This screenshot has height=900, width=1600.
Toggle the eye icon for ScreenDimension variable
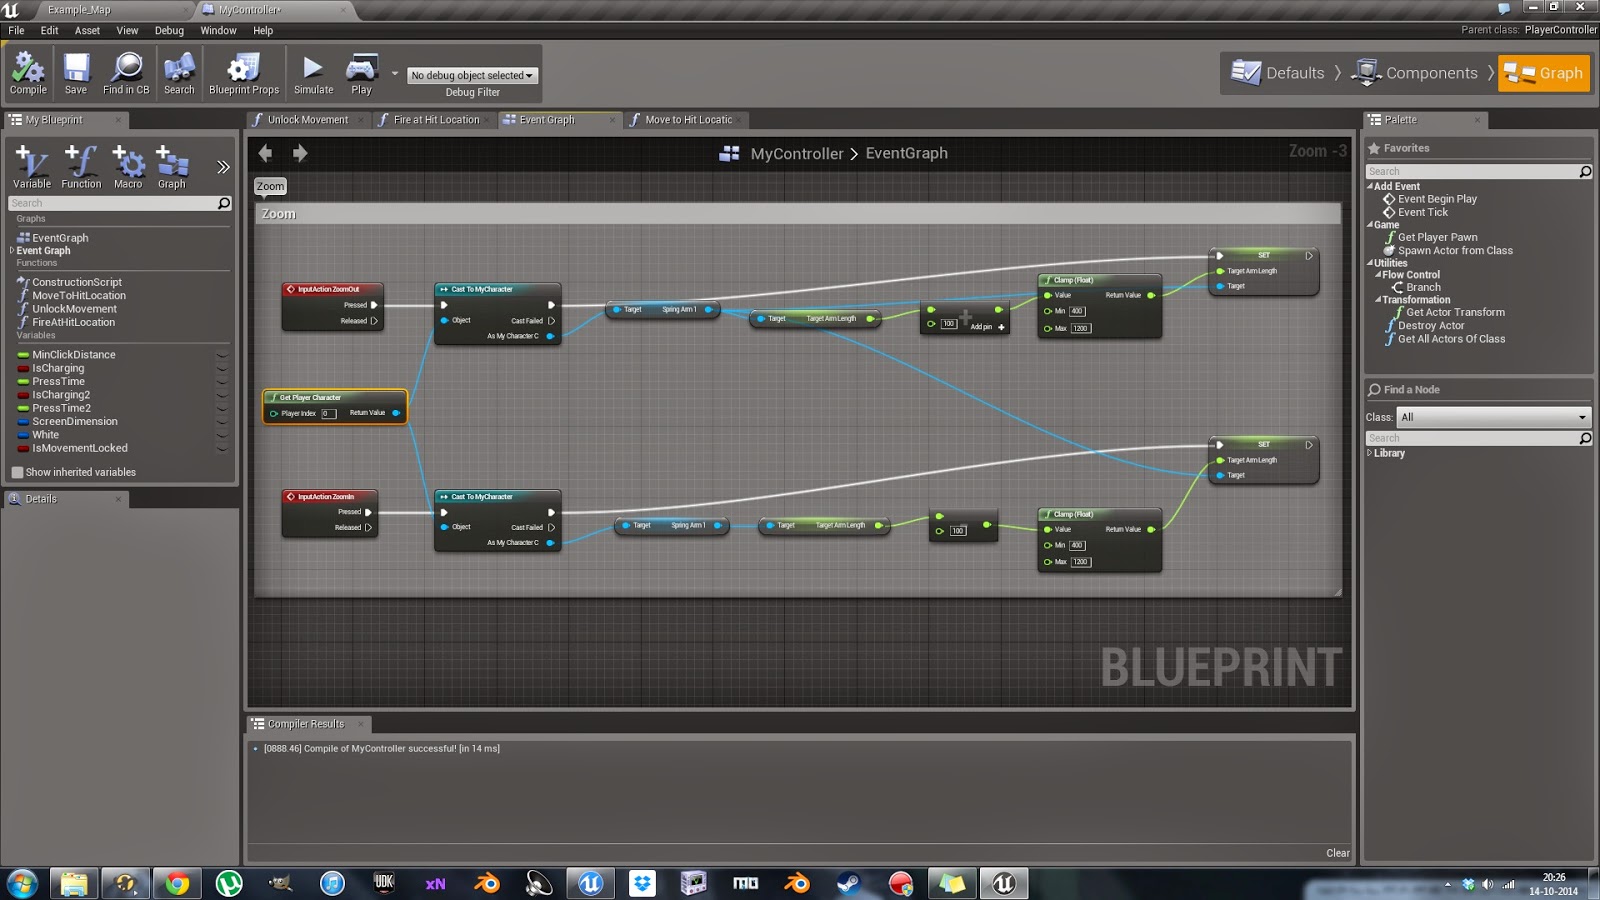tap(222, 422)
